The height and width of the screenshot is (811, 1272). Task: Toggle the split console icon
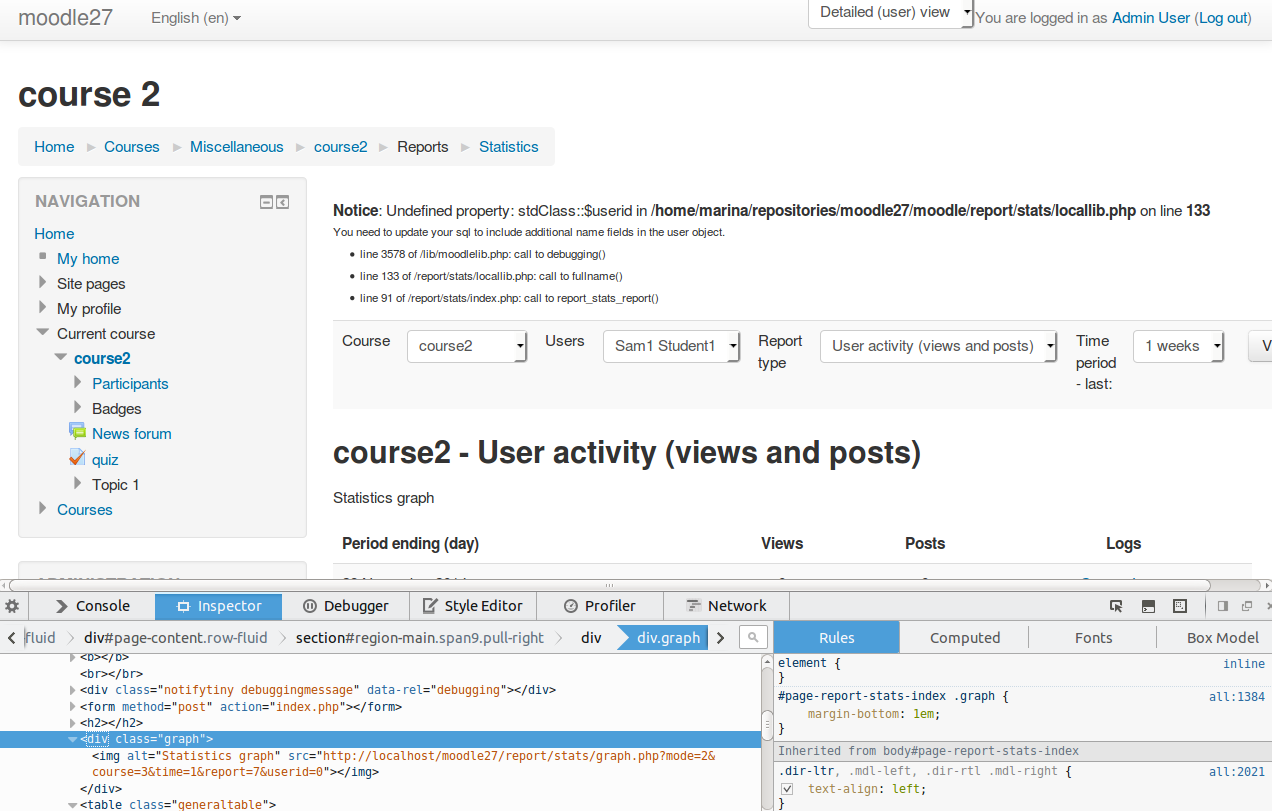point(1148,606)
